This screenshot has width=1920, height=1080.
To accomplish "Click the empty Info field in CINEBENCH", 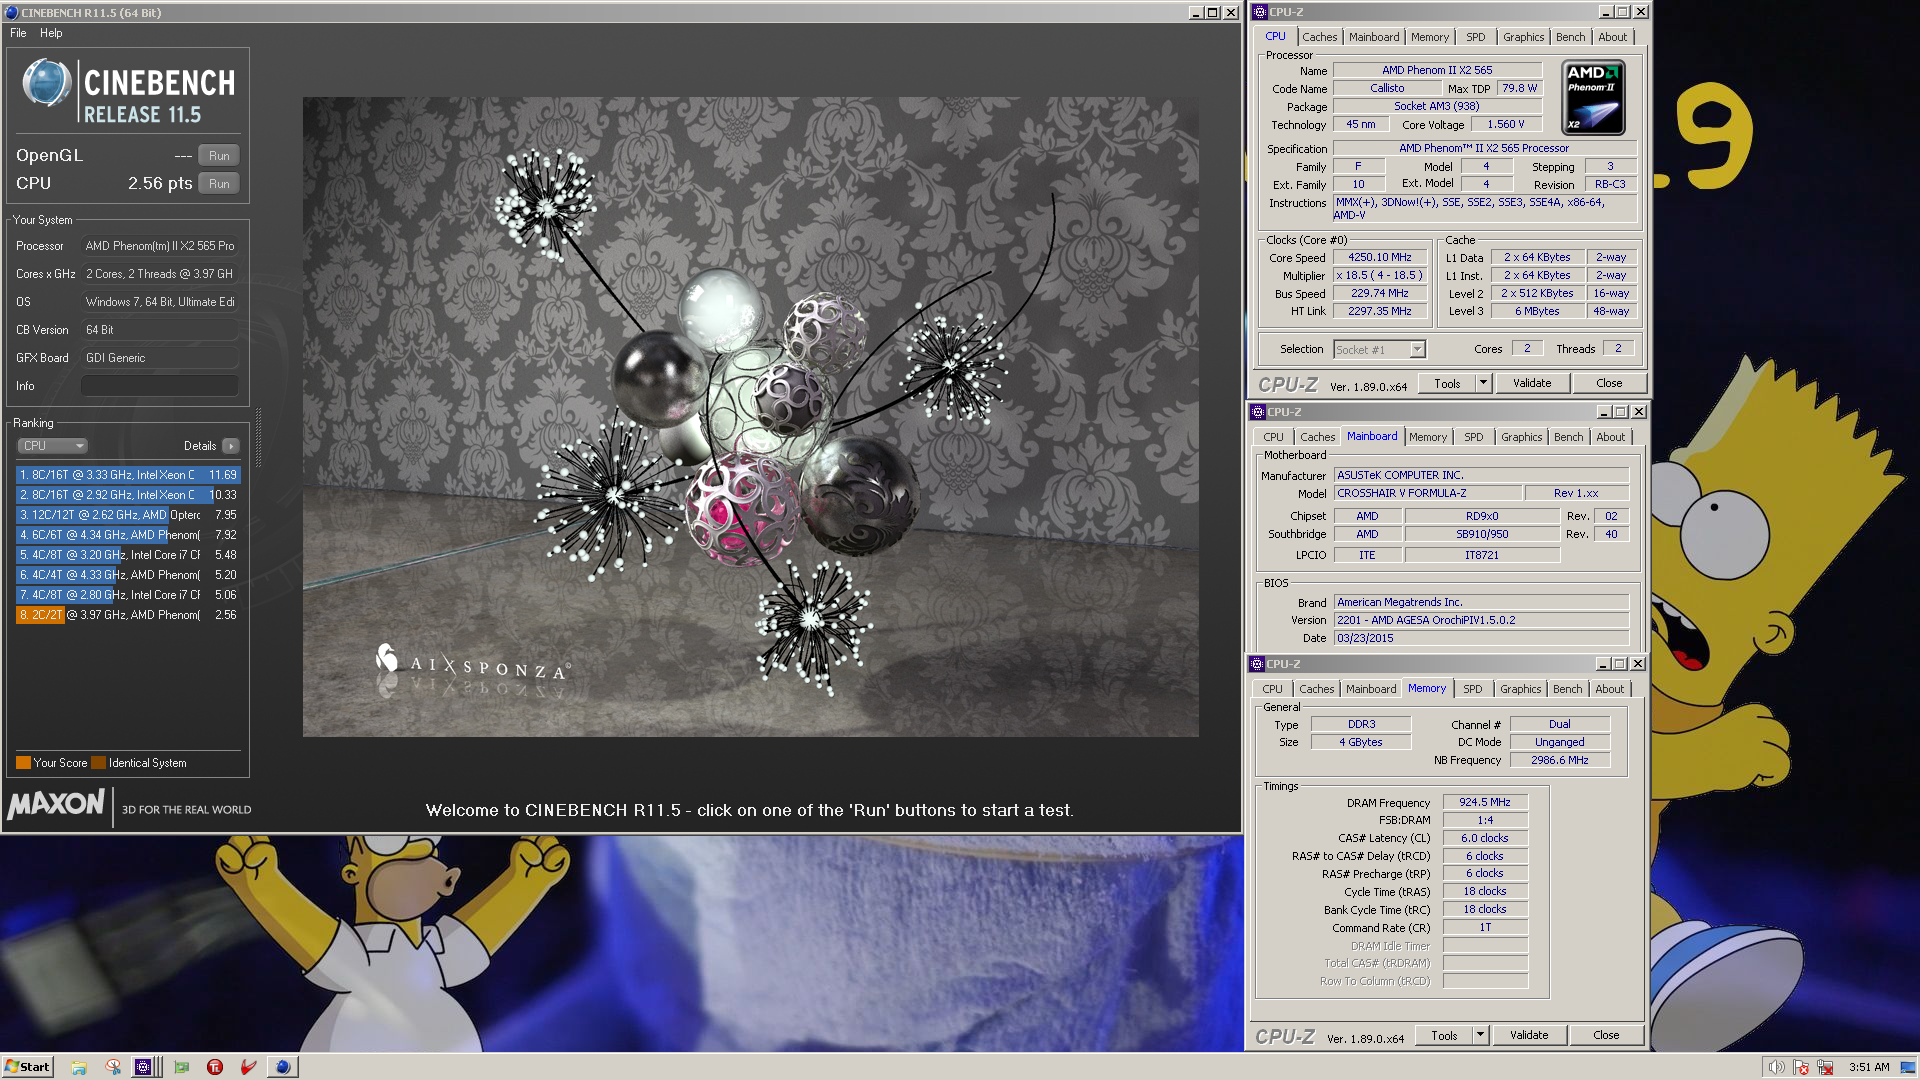I will pos(160,386).
